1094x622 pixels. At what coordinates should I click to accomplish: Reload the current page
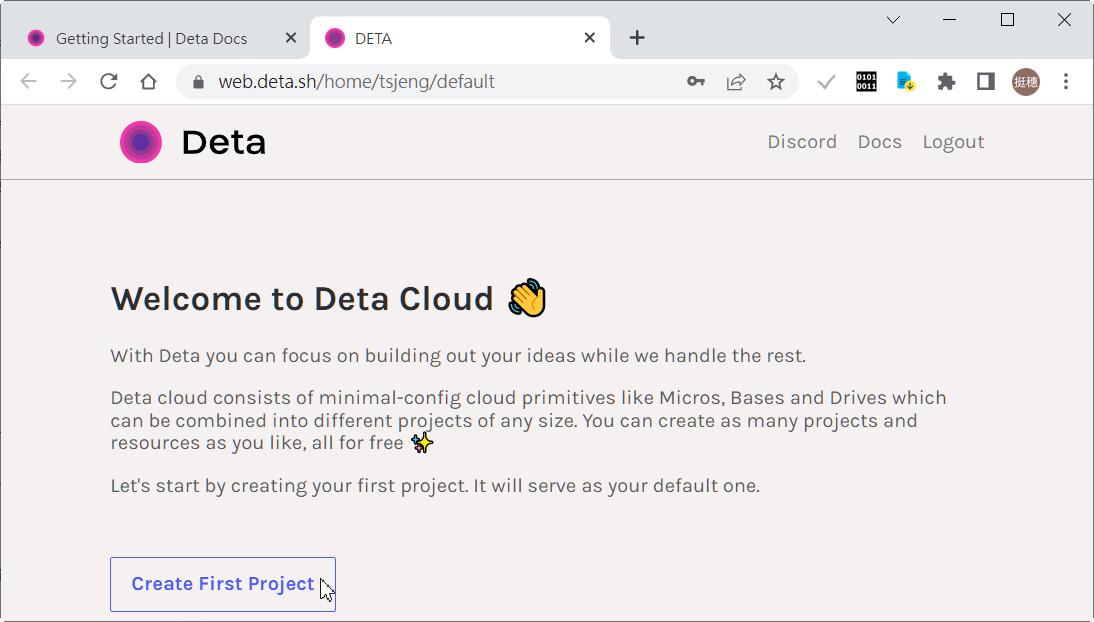tap(108, 82)
